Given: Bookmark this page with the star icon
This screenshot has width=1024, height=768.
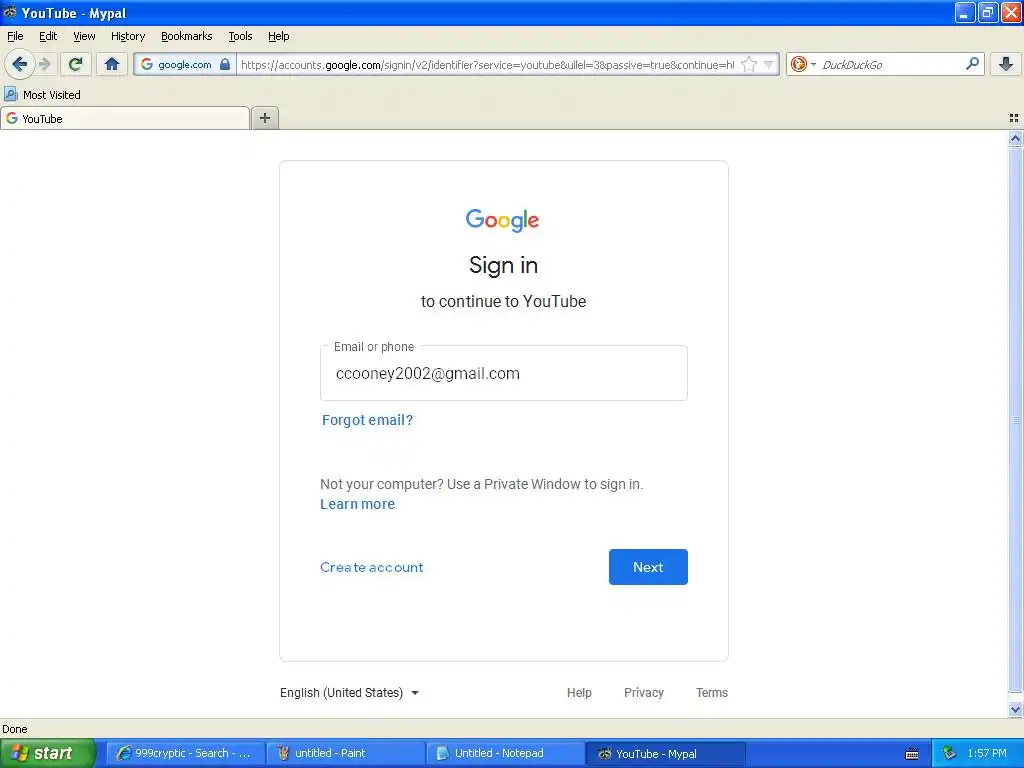Looking at the screenshot, I should pyautogui.click(x=748, y=64).
